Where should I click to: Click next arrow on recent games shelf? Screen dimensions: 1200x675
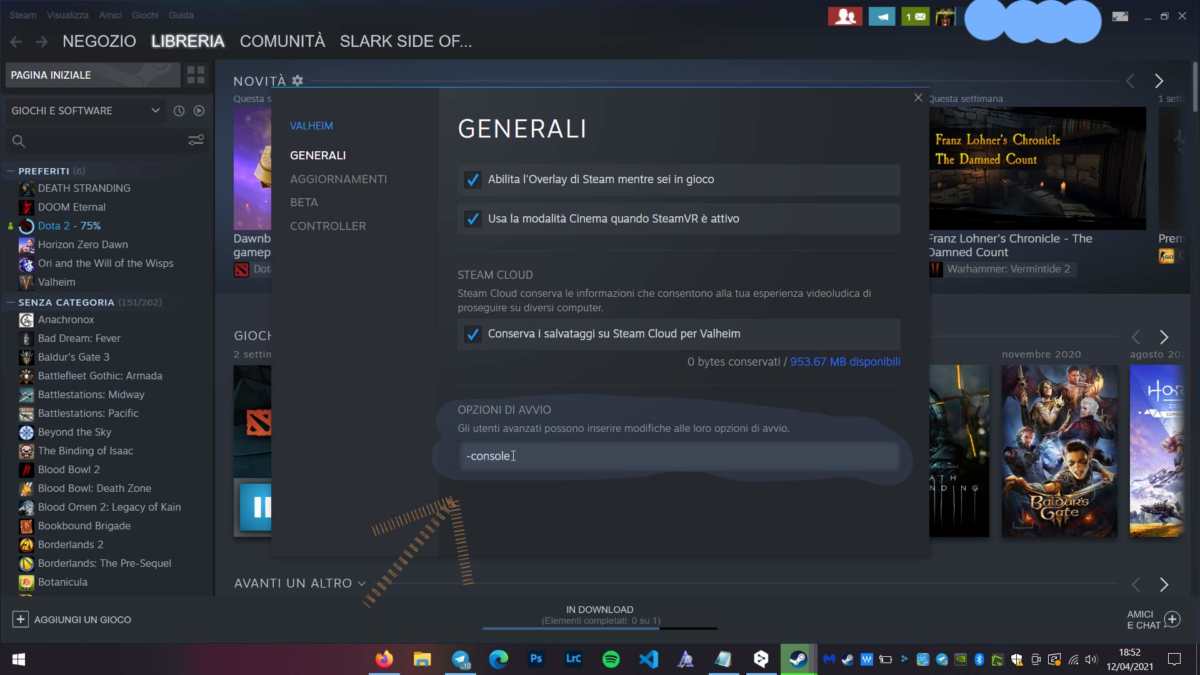(x=1163, y=337)
